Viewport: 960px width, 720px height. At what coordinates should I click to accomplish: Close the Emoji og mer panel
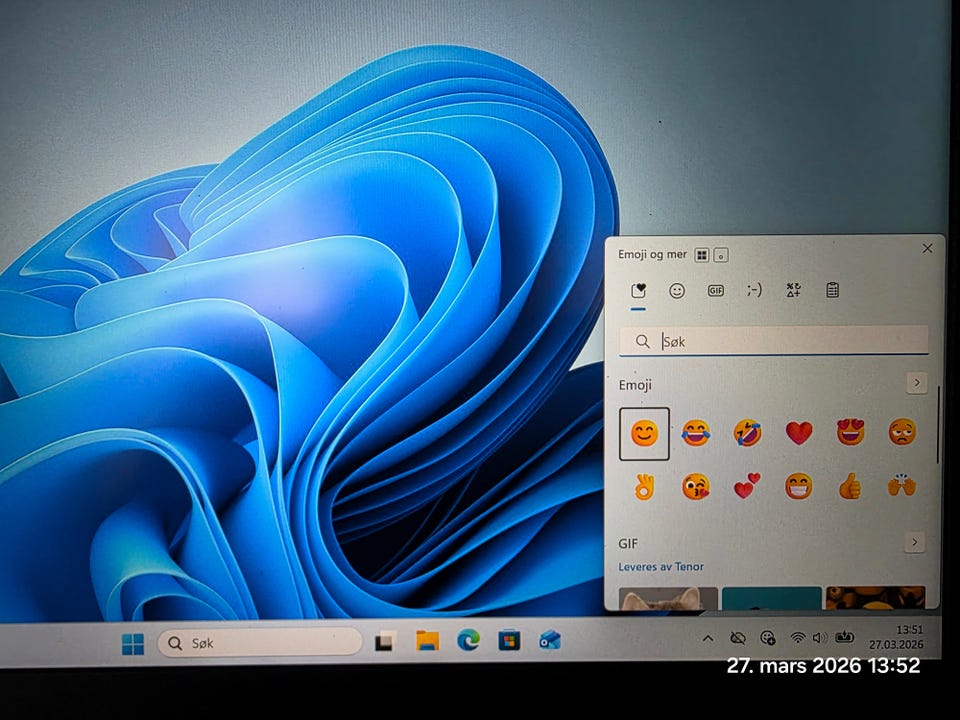tap(928, 248)
